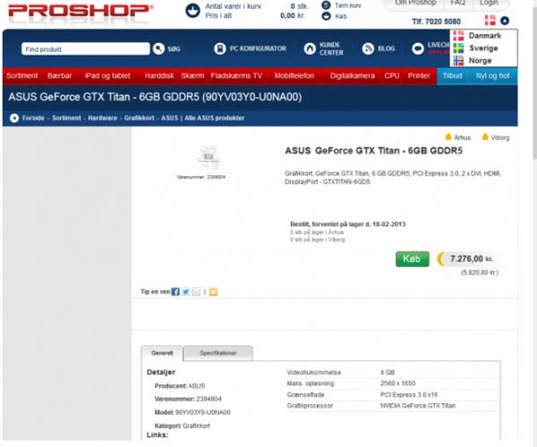This screenshot has width=537, height=447.
Task: Open Alle ASUS produkter link
Action: (214, 118)
